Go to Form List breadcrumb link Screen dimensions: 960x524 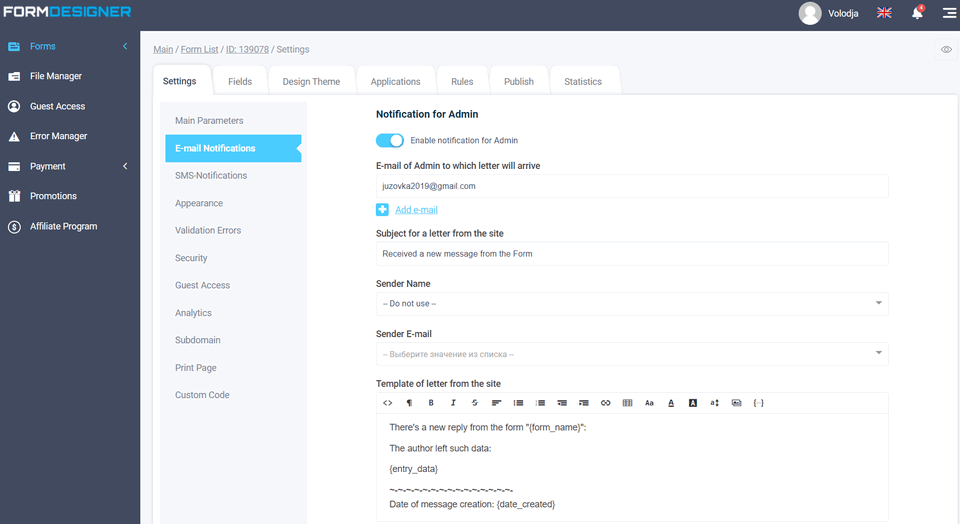(200, 49)
